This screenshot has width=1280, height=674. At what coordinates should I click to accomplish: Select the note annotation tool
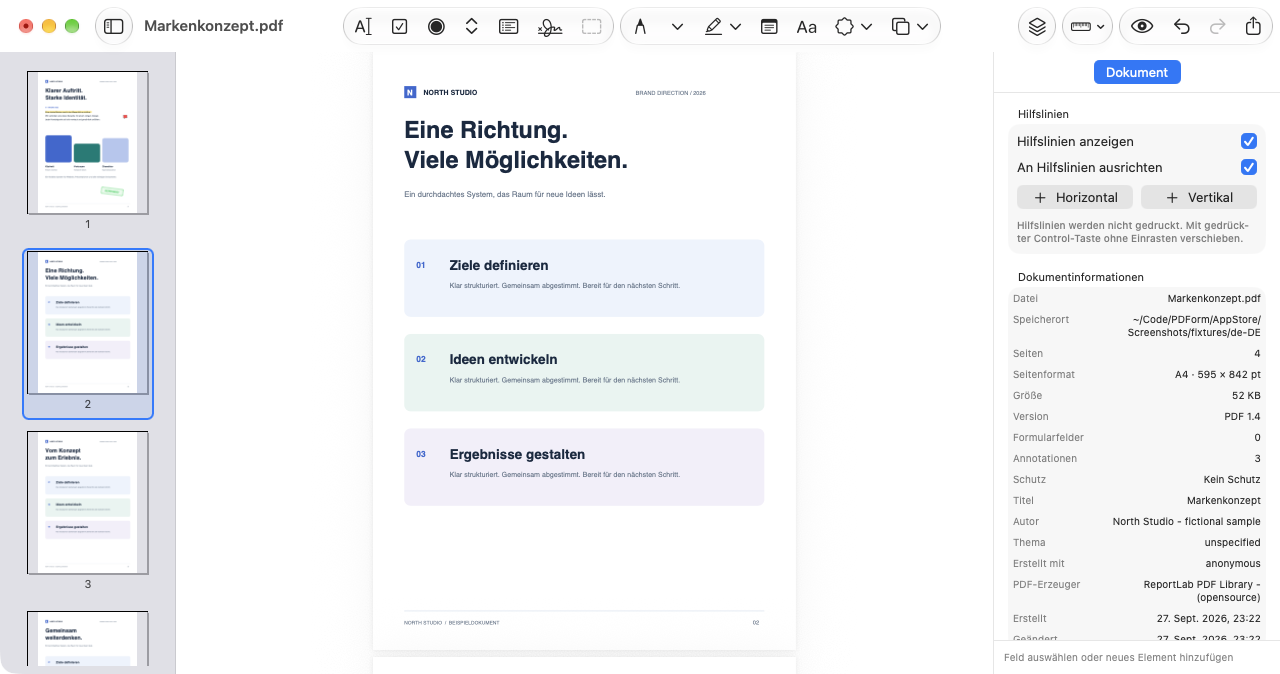pyautogui.click(x=769, y=27)
